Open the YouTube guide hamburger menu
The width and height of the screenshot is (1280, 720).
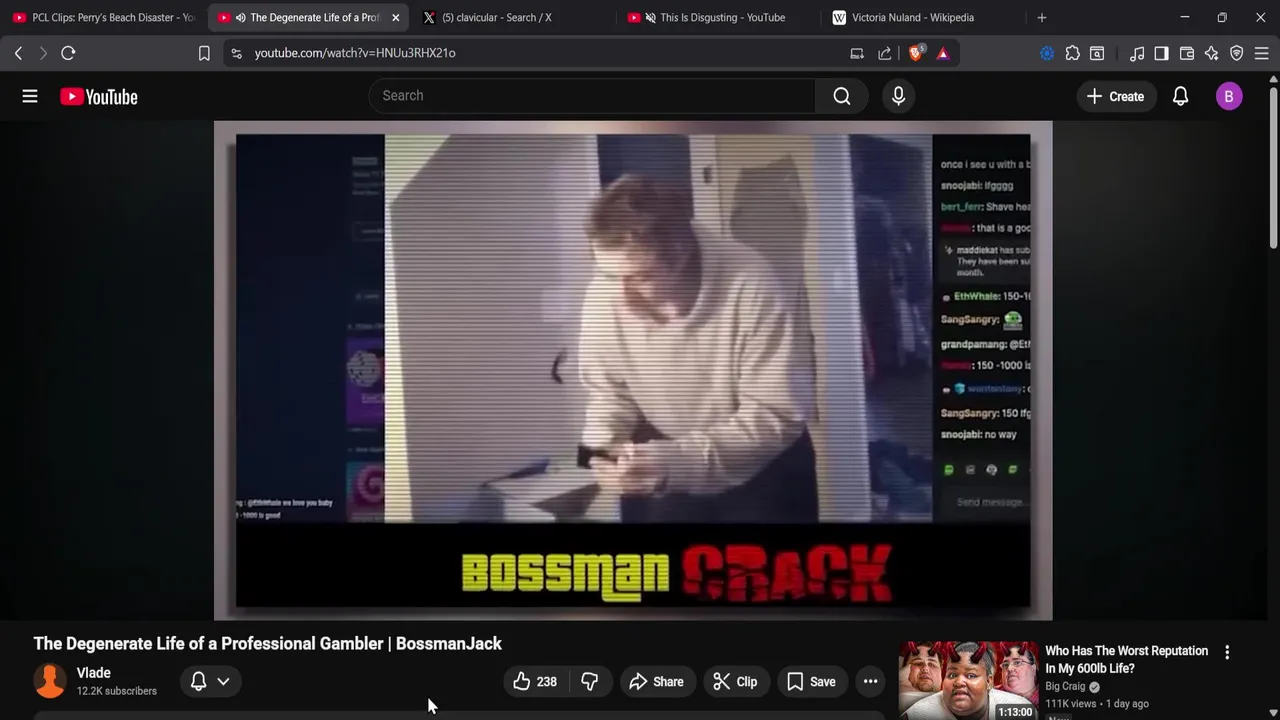coord(30,96)
